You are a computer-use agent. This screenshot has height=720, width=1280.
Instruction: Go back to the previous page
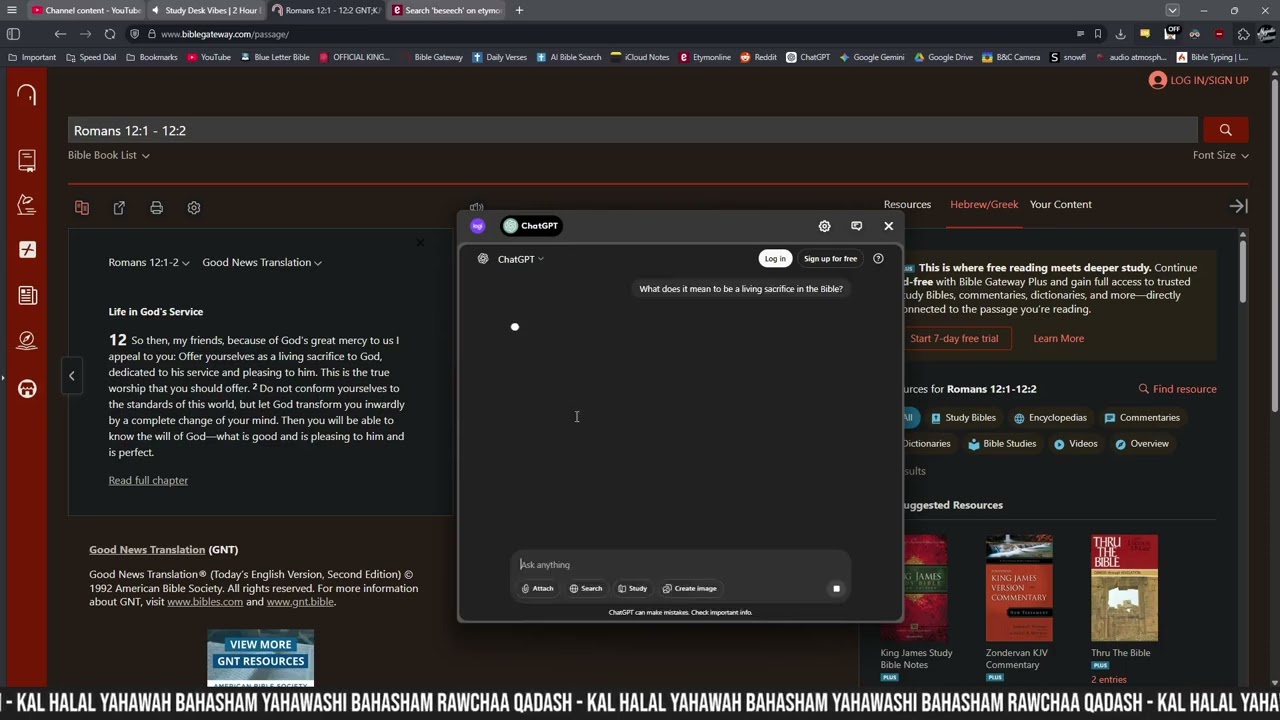[x=60, y=34]
